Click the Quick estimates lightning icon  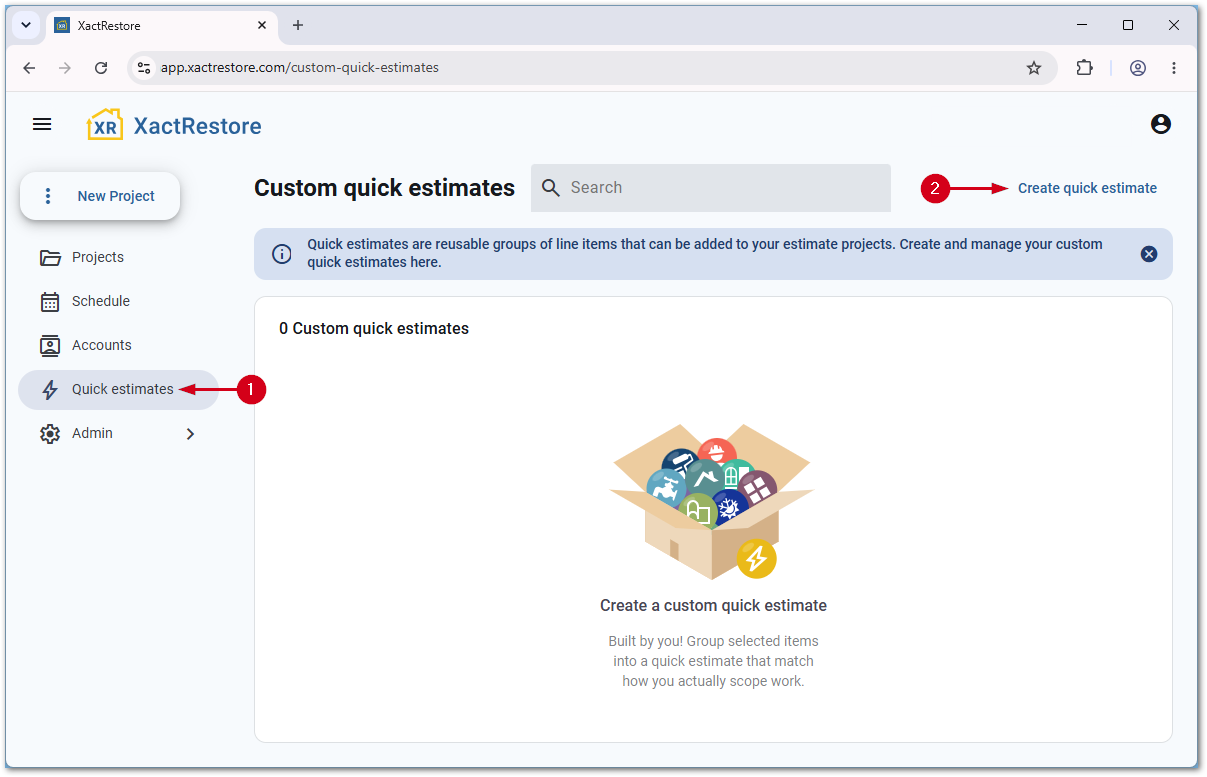coord(50,390)
